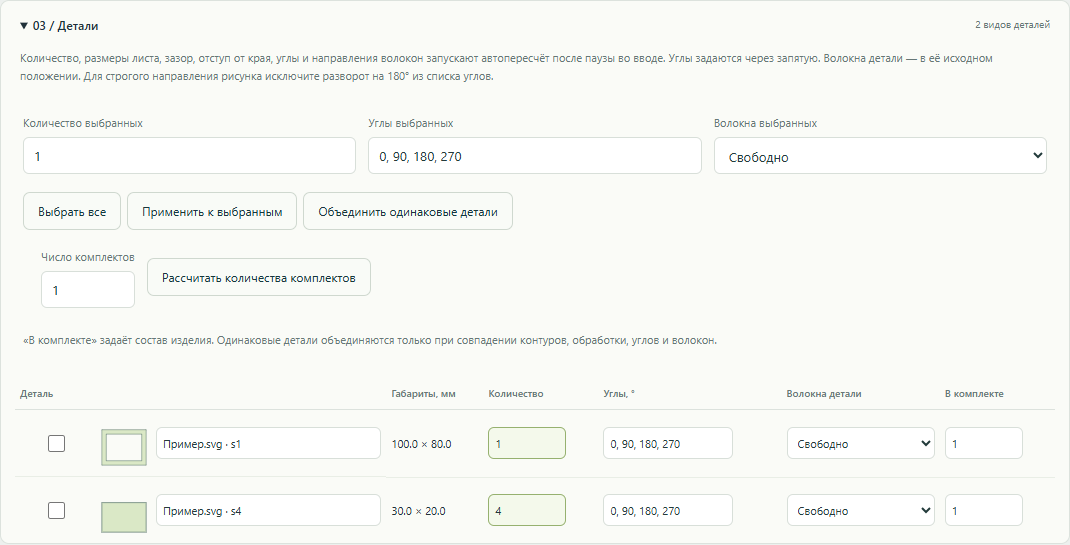
Task: Click the s4 part thumbnail preview
Action: pos(124,516)
